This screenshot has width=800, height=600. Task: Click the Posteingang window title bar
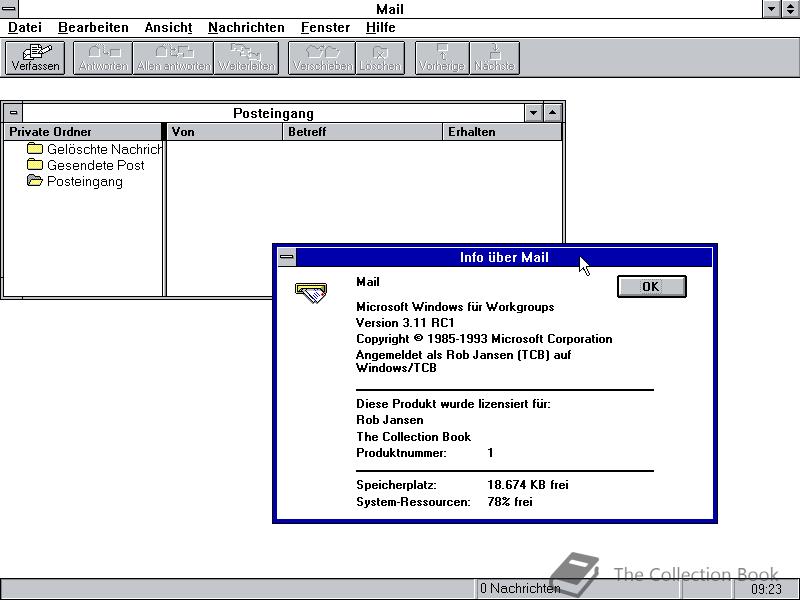(x=273, y=113)
